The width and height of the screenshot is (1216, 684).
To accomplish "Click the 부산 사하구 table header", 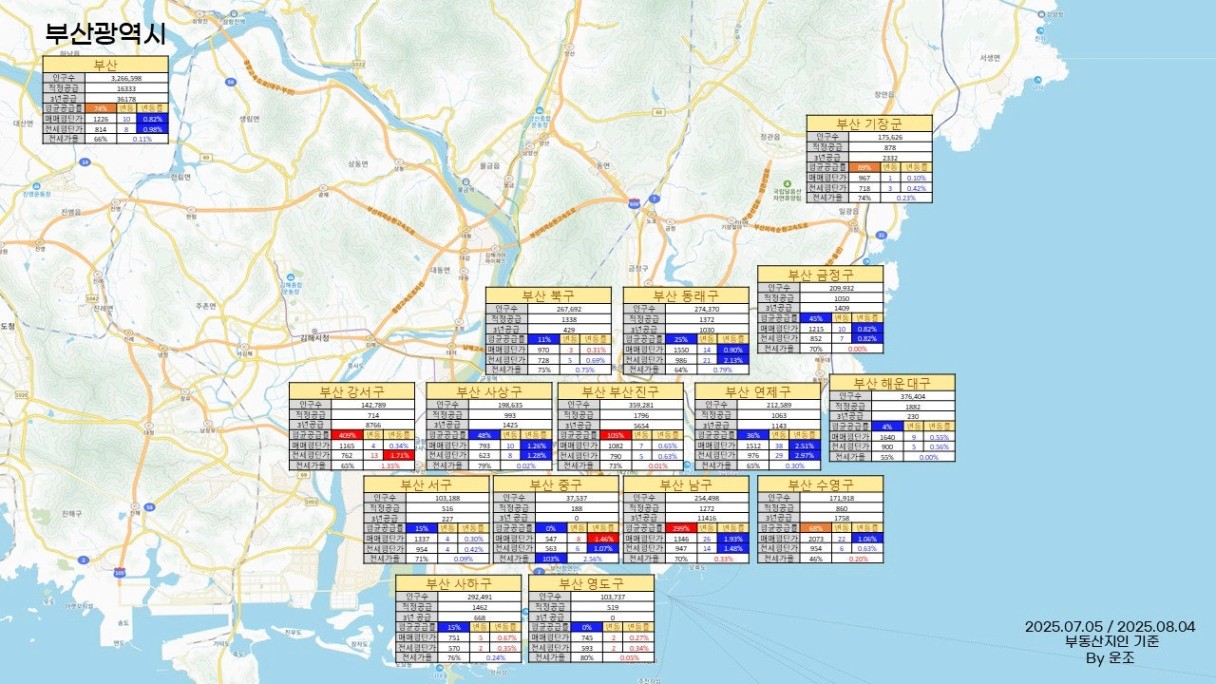I will (458, 583).
